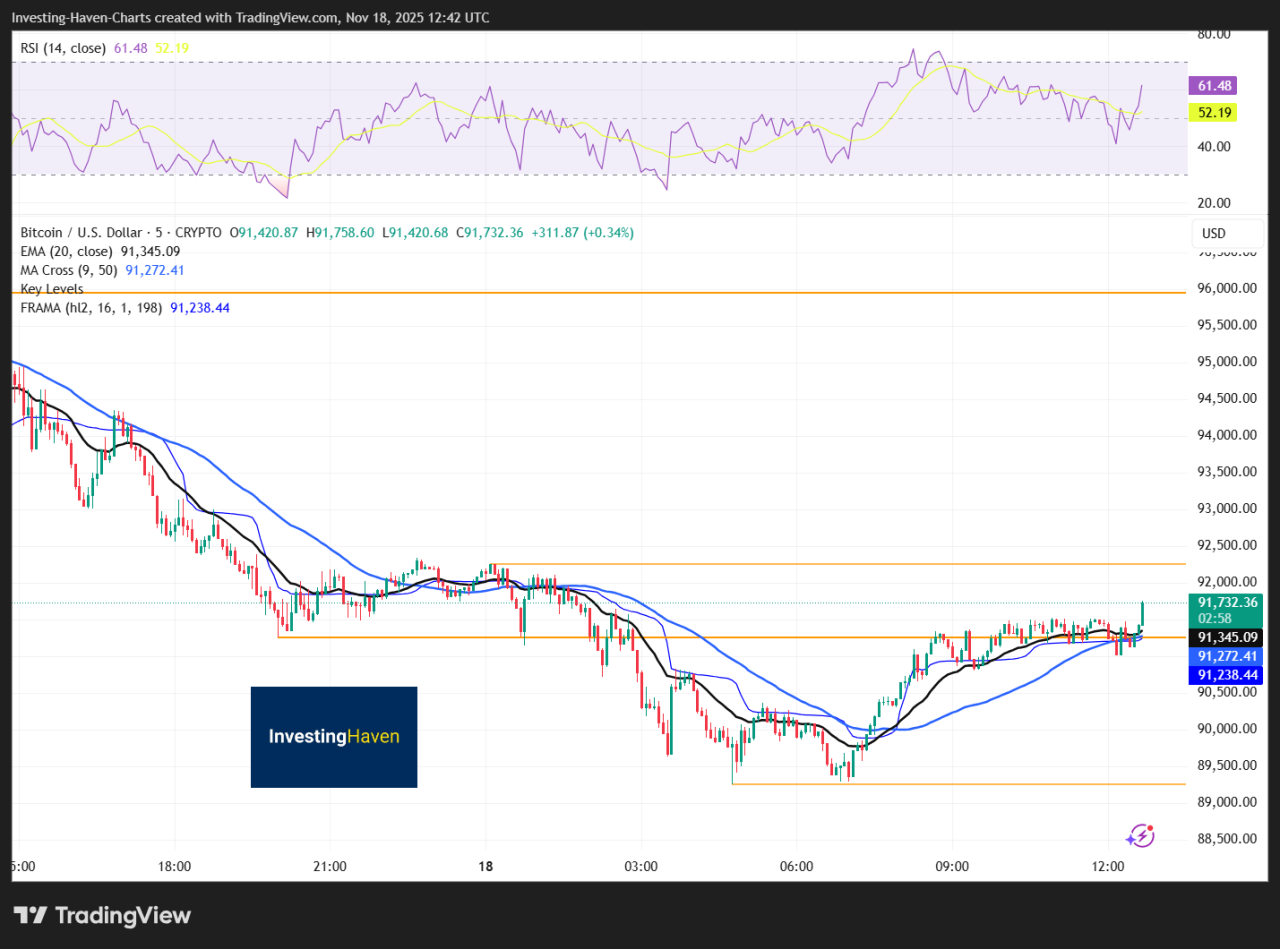
Task: Select the RSI (14, close) indicator label
Action: (60, 47)
